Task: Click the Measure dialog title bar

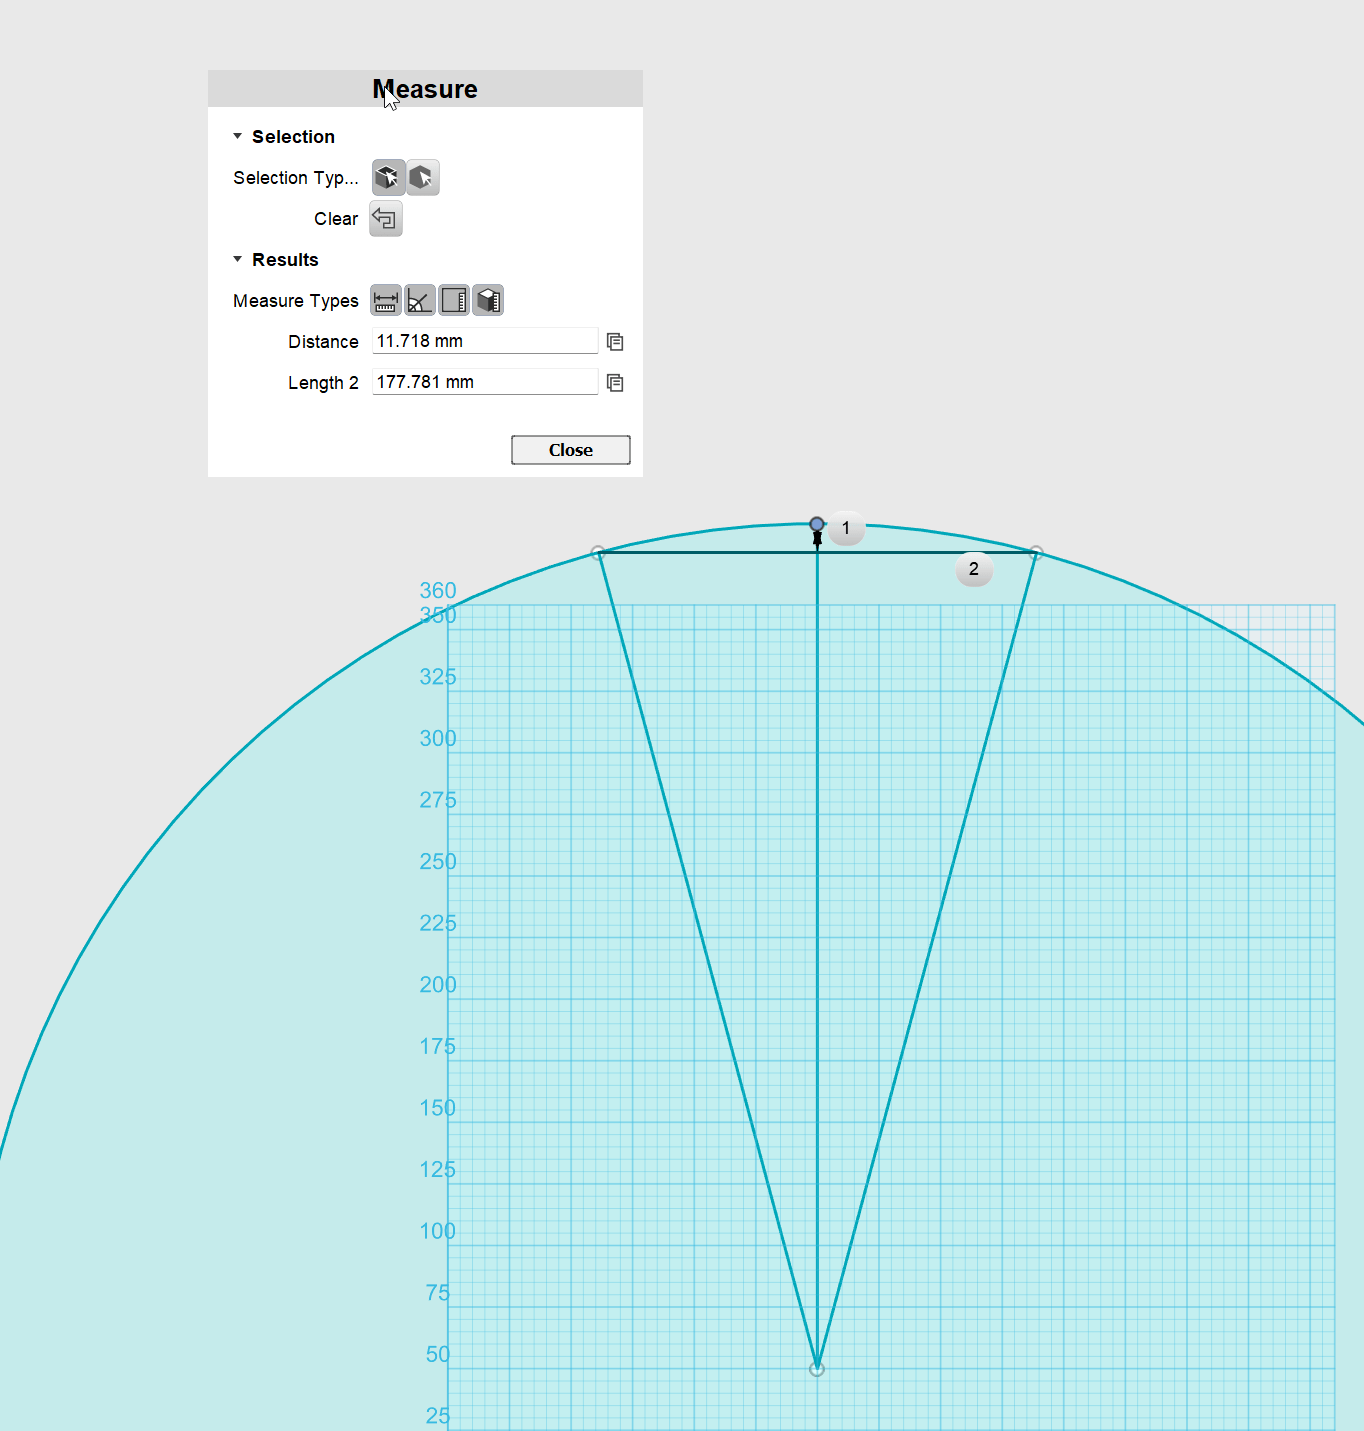Action: click(x=425, y=89)
